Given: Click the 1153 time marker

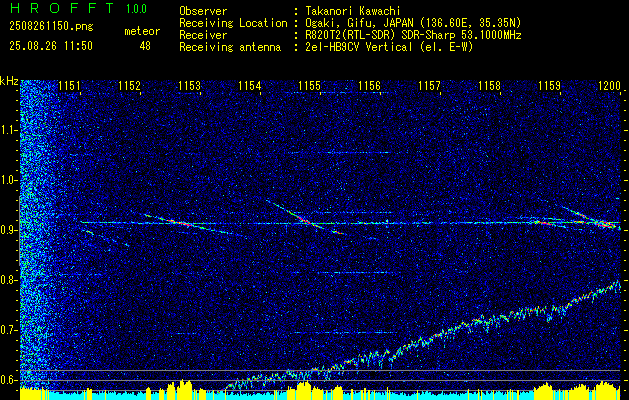Looking at the screenshot, I should coord(189,86).
